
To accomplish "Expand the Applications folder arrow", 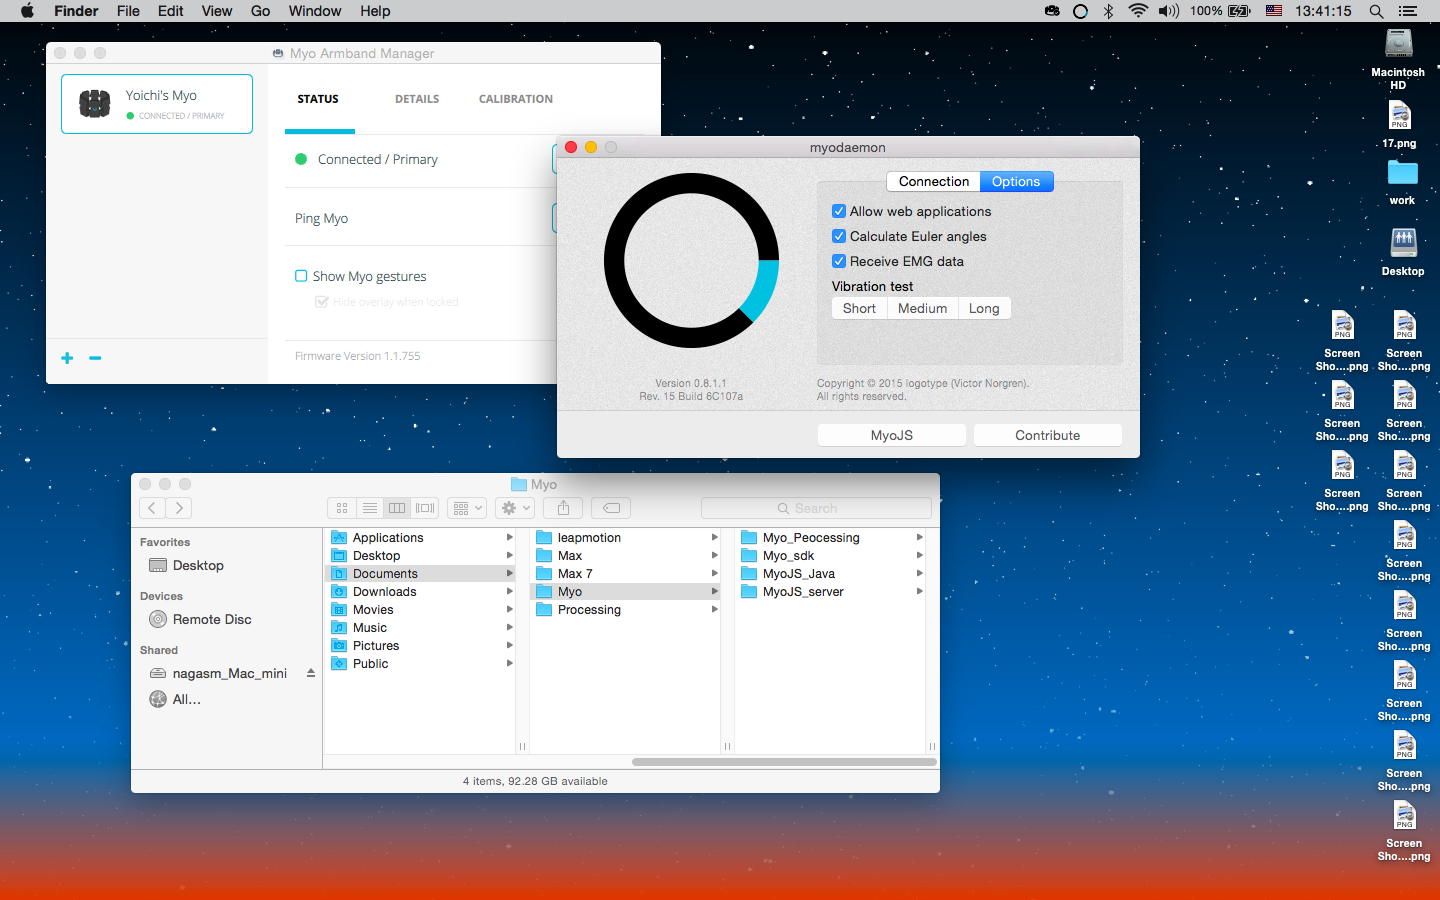I will [510, 538].
